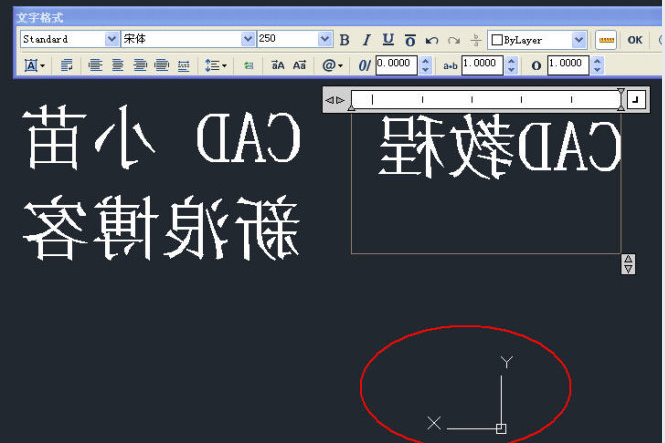Click inside the CAD教程 text editing box

pyautogui.click(x=486, y=183)
